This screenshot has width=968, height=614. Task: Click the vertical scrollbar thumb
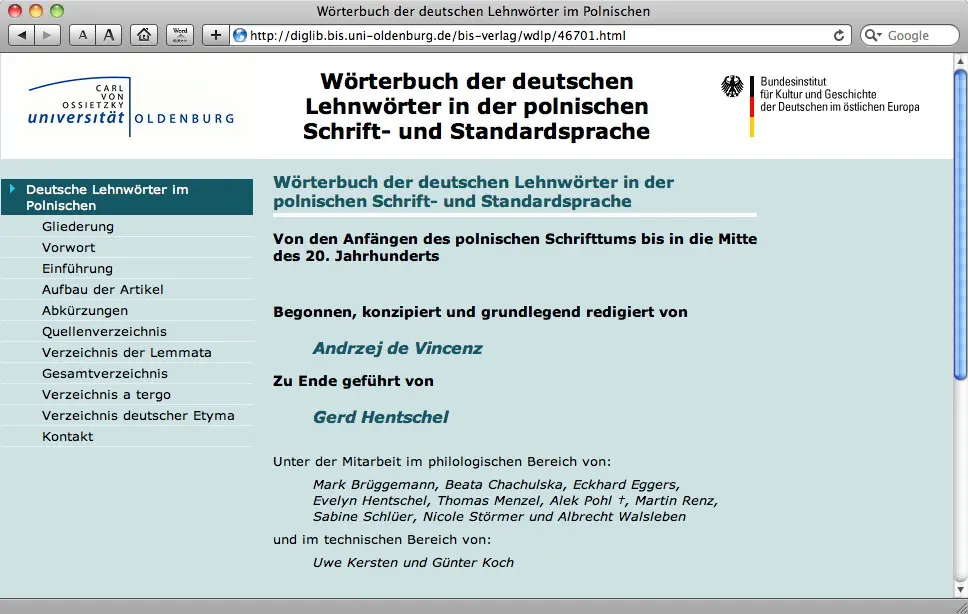[961, 224]
